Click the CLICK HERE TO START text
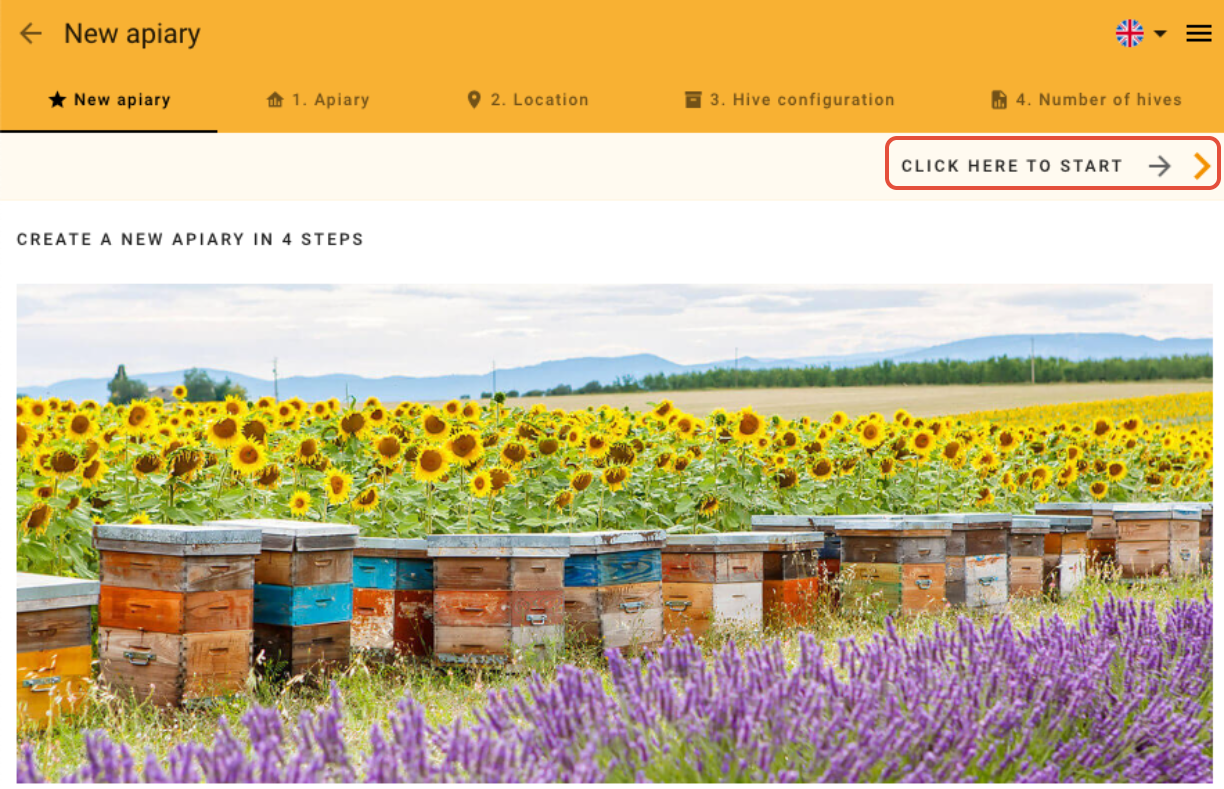This screenshot has height=789, width=1224. click(1012, 166)
